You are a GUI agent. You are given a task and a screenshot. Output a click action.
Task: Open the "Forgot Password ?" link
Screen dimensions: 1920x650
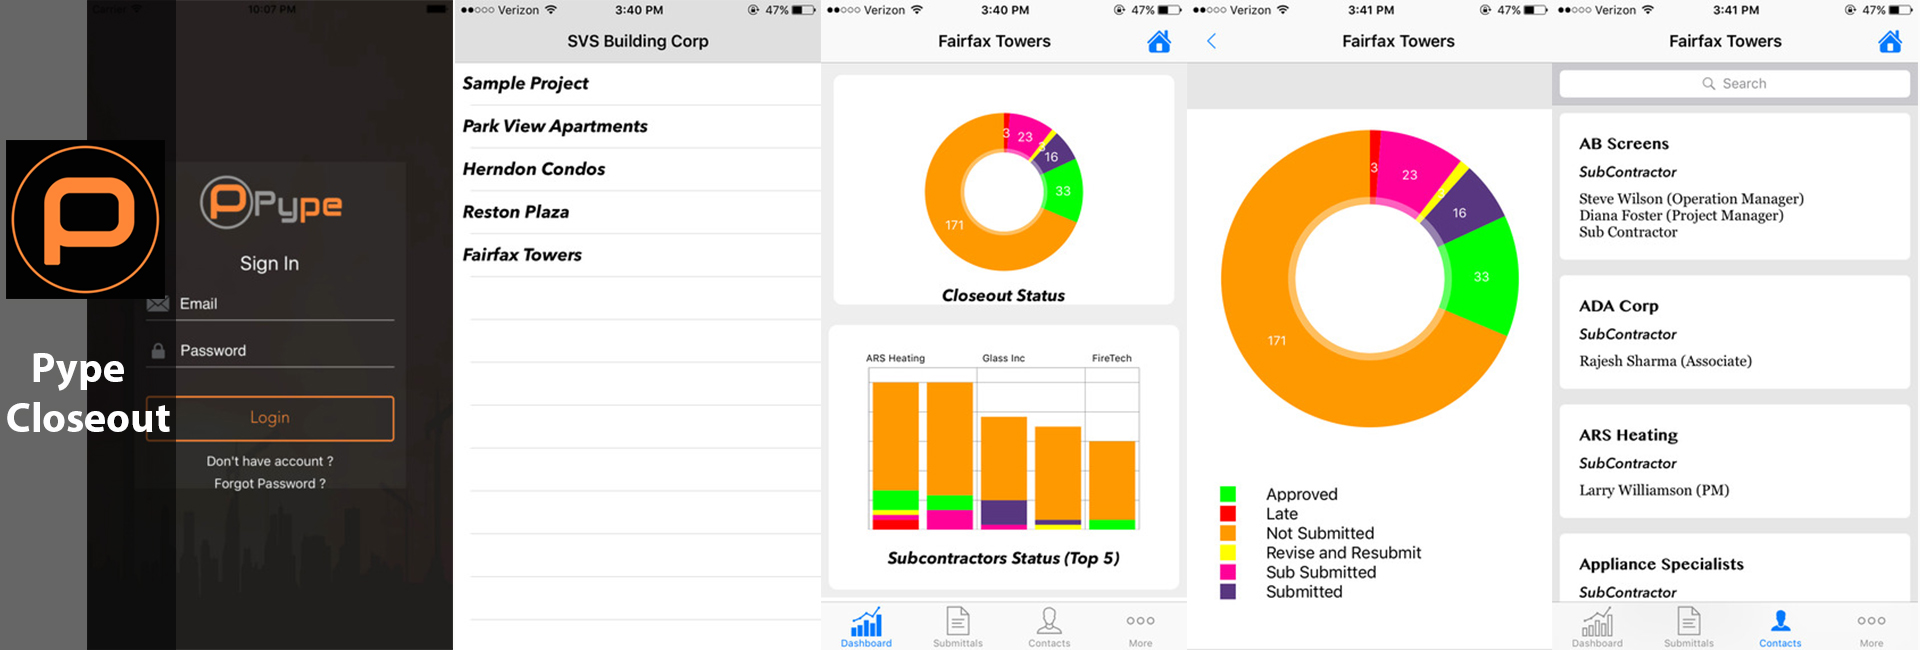pyautogui.click(x=270, y=484)
